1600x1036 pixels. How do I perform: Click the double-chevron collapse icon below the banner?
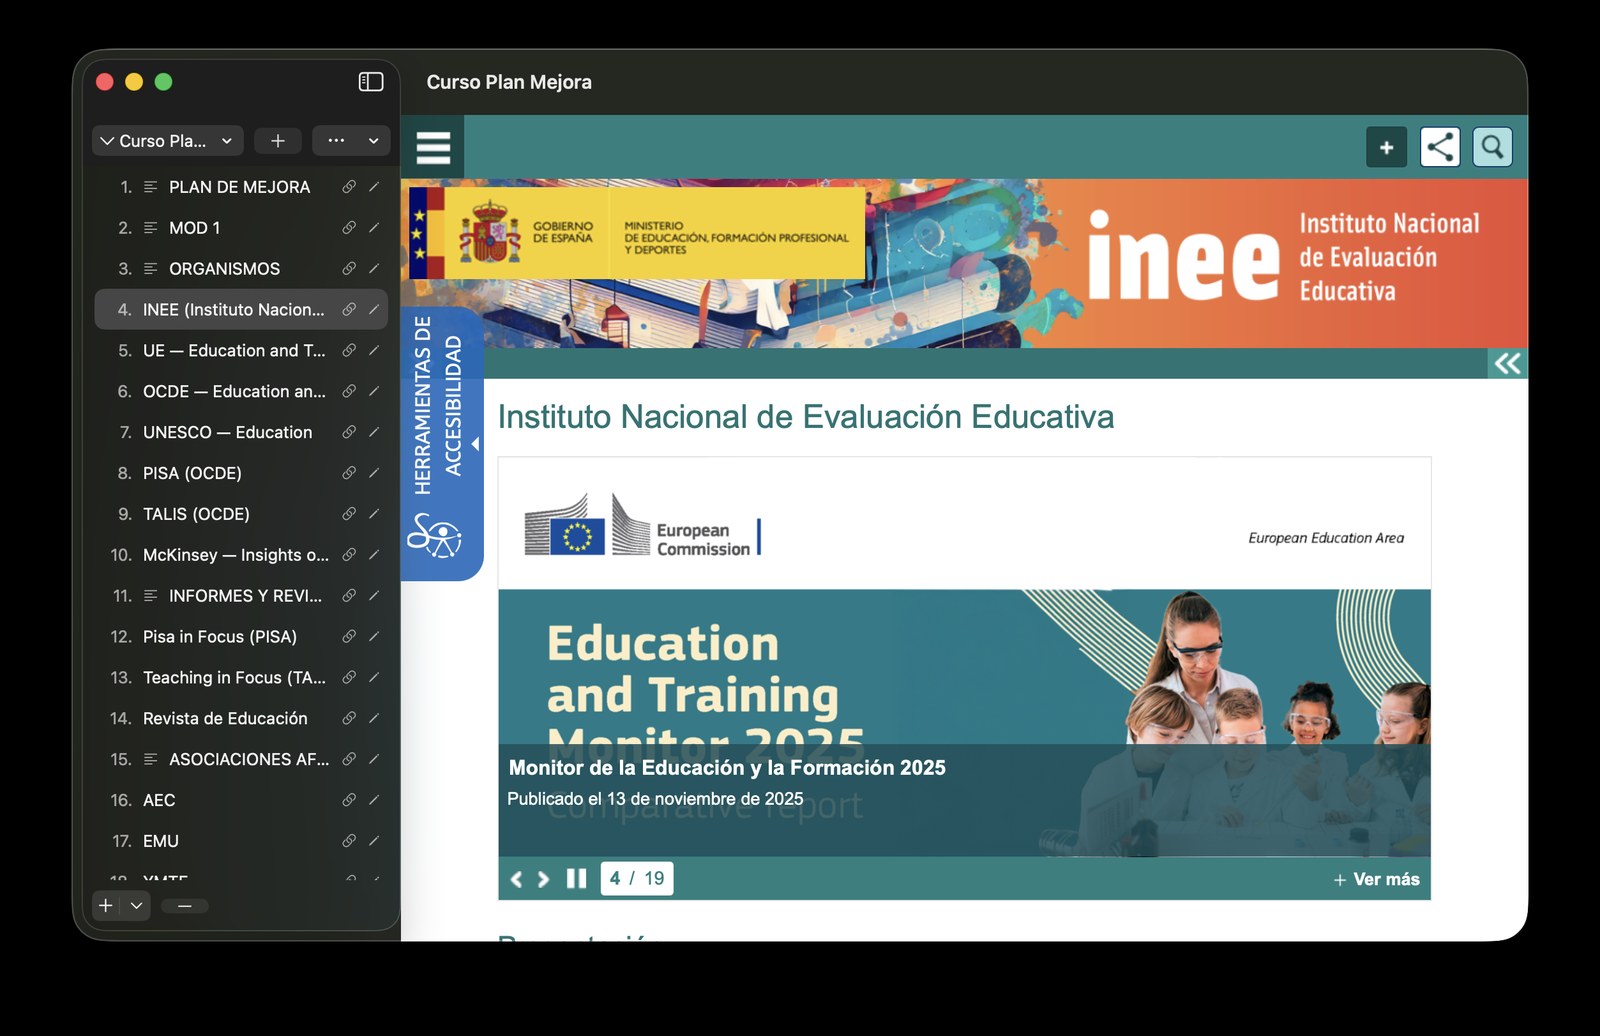click(1507, 363)
